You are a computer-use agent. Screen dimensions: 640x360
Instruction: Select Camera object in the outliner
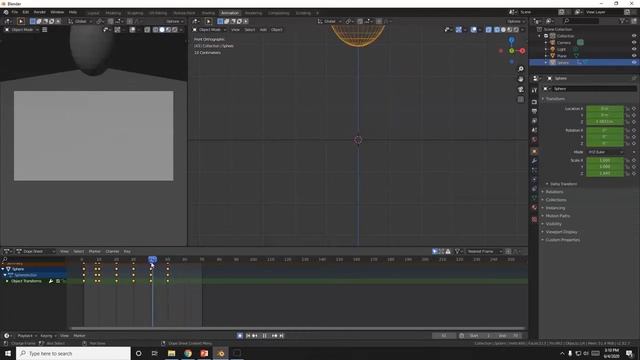pyautogui.click(x=564, y=42)
